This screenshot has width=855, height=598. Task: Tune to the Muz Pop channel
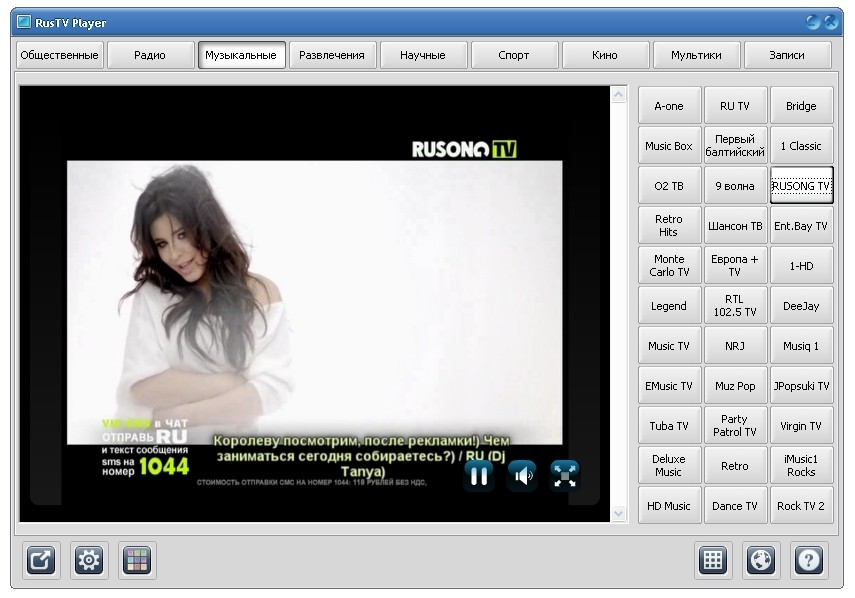[x=735, y=386]
